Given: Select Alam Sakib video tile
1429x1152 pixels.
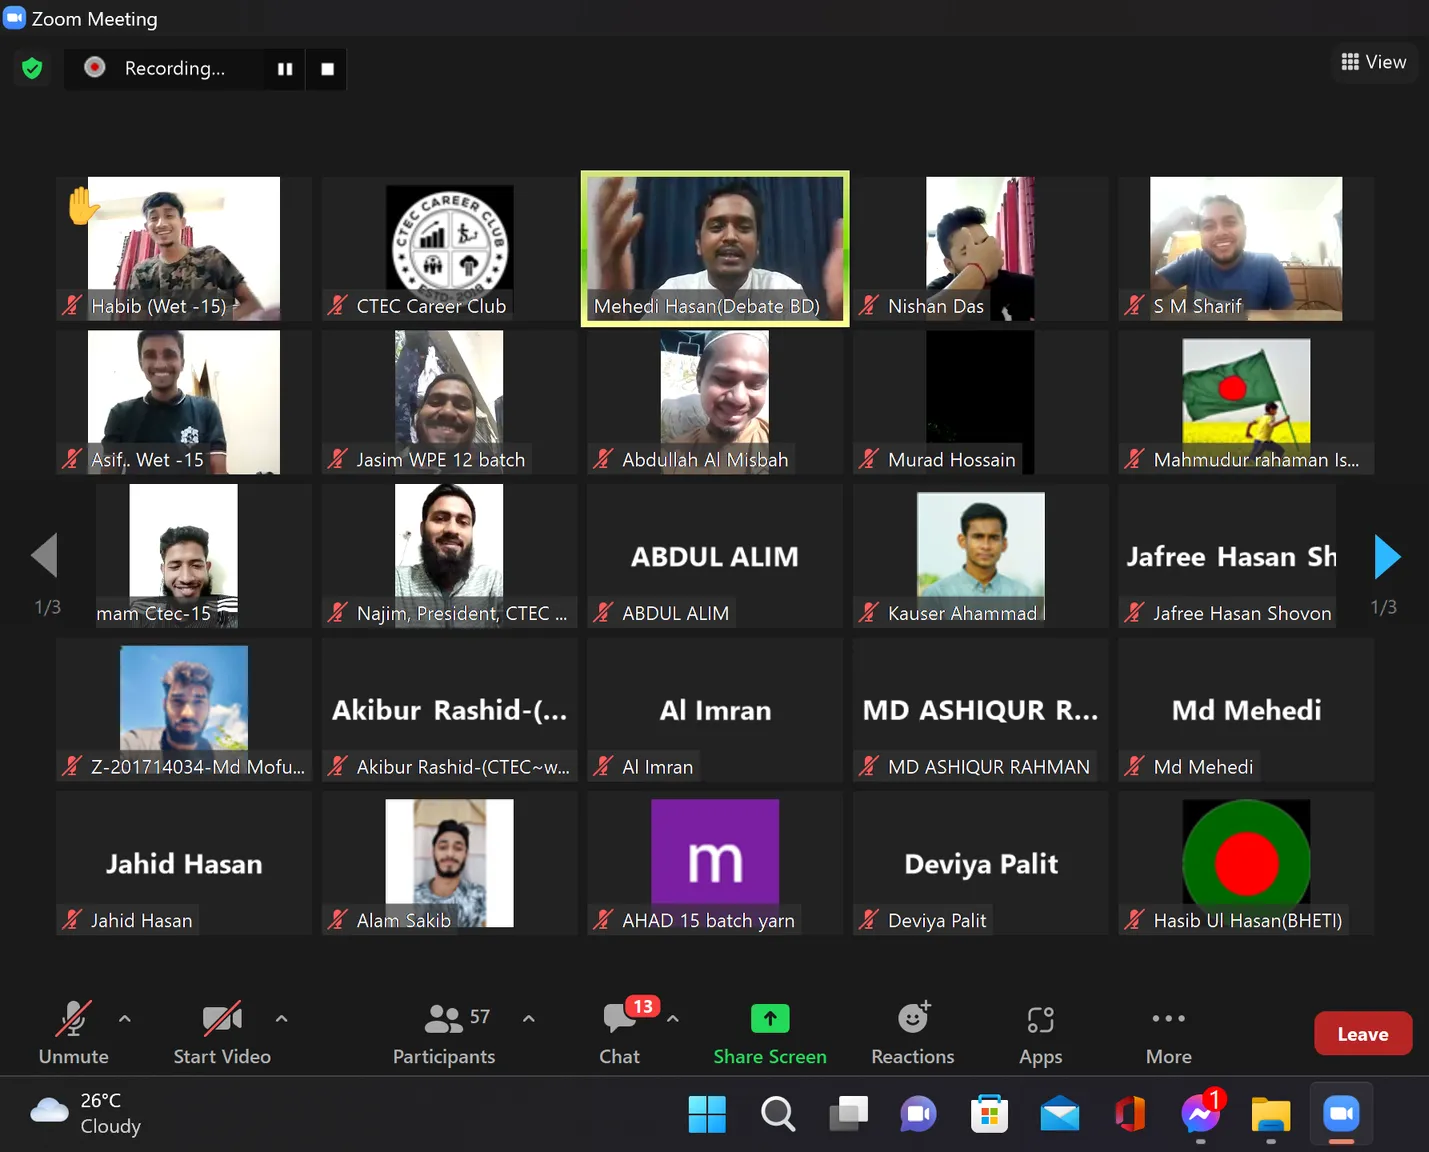Looking at the screenshot, I should (450, 863).
